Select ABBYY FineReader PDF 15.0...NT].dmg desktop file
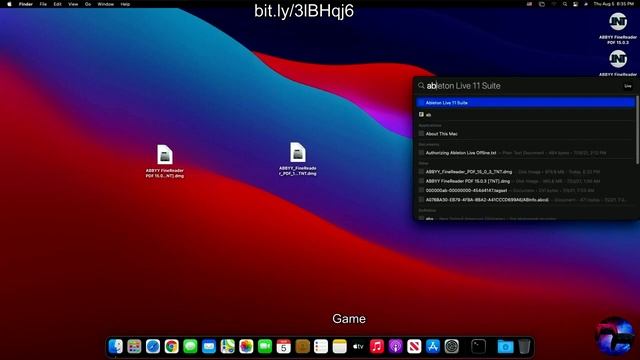 165,161
